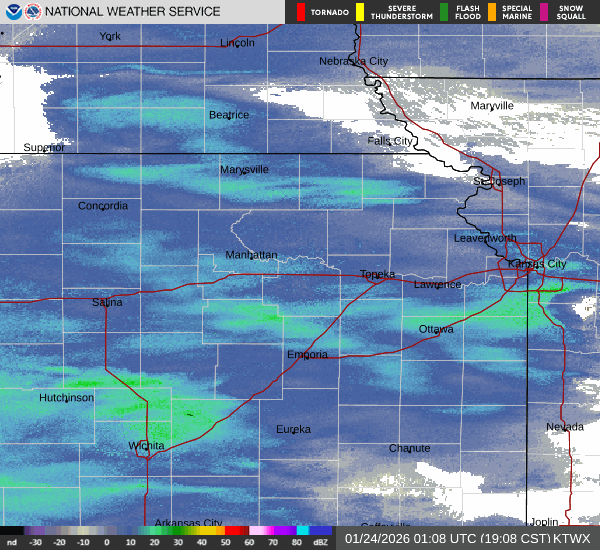Click the magenta Snow Squall legend swatch
600x550 pixels.
(545, 12)
